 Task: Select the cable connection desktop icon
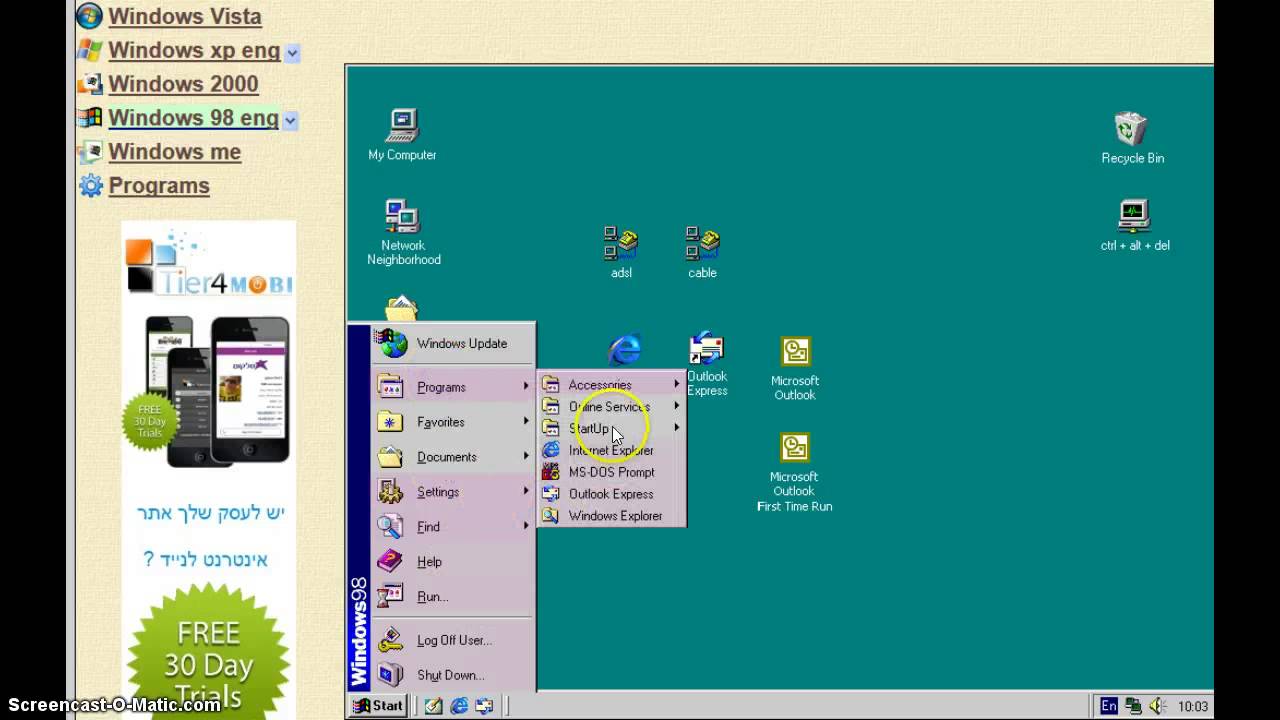tap(702, 251)
